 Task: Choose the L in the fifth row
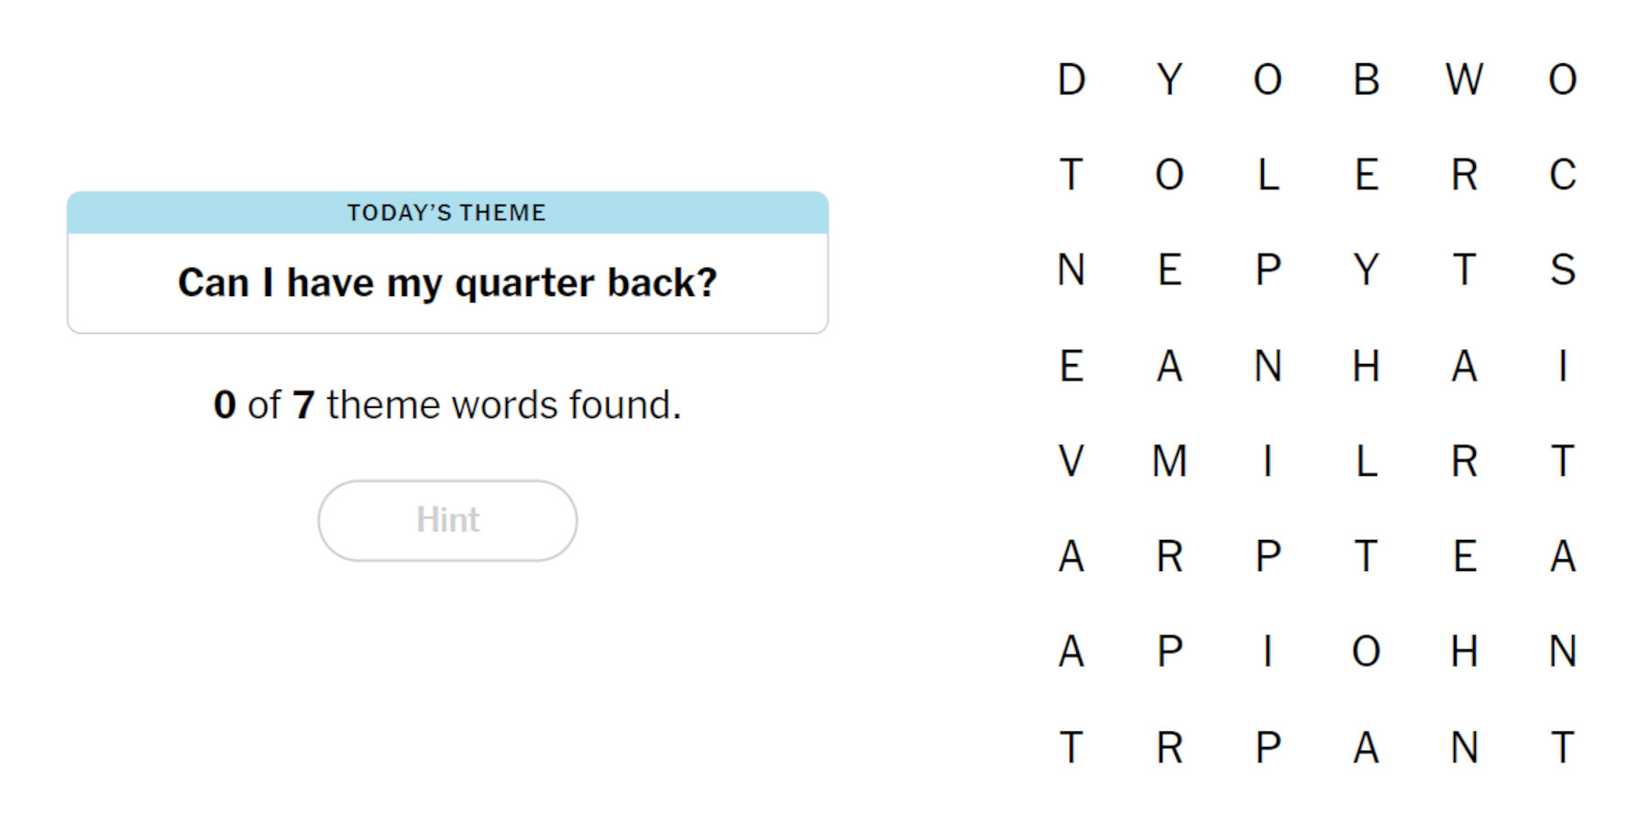click(1366, 461)
